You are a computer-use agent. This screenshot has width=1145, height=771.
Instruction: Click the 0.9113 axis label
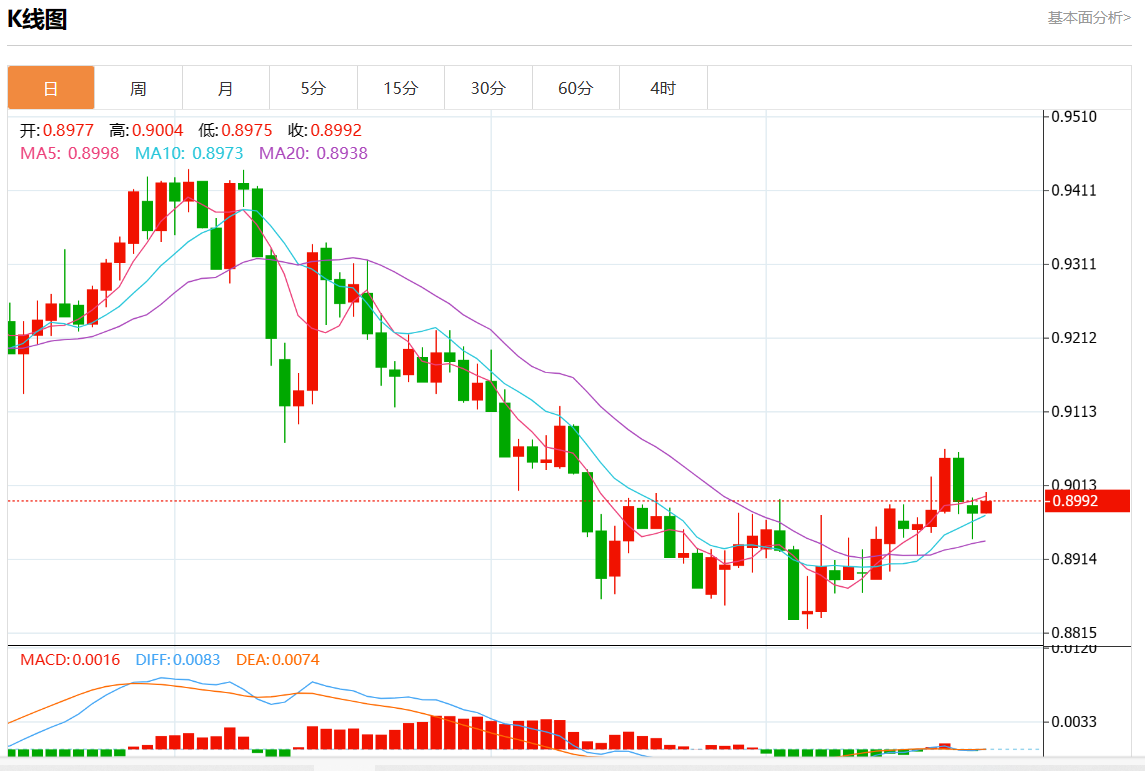point(1073,412)
